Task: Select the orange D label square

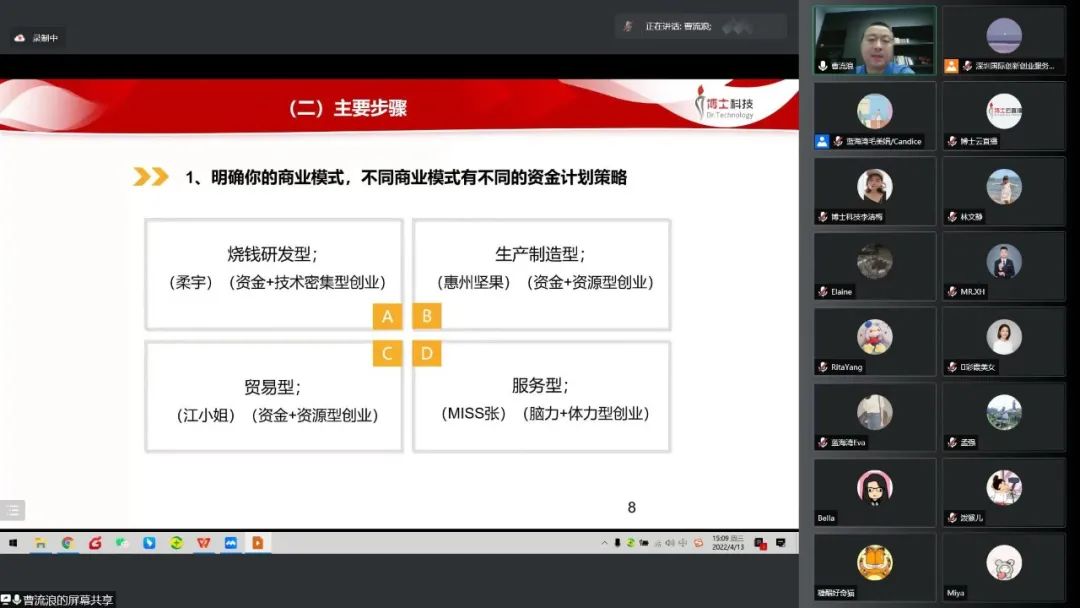Action: 427,353
